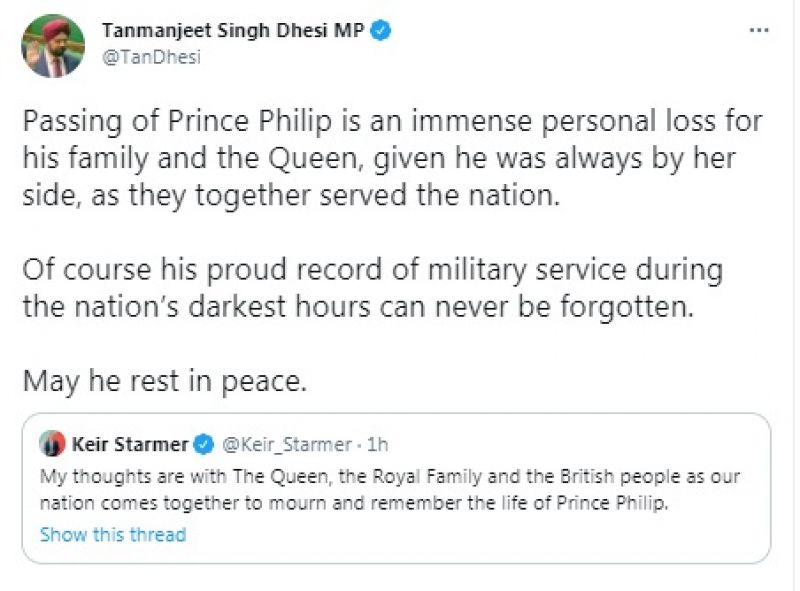Click the paragraph starting "Passing of Prince Philip"

pyautogui.click(x=392, y=159)
